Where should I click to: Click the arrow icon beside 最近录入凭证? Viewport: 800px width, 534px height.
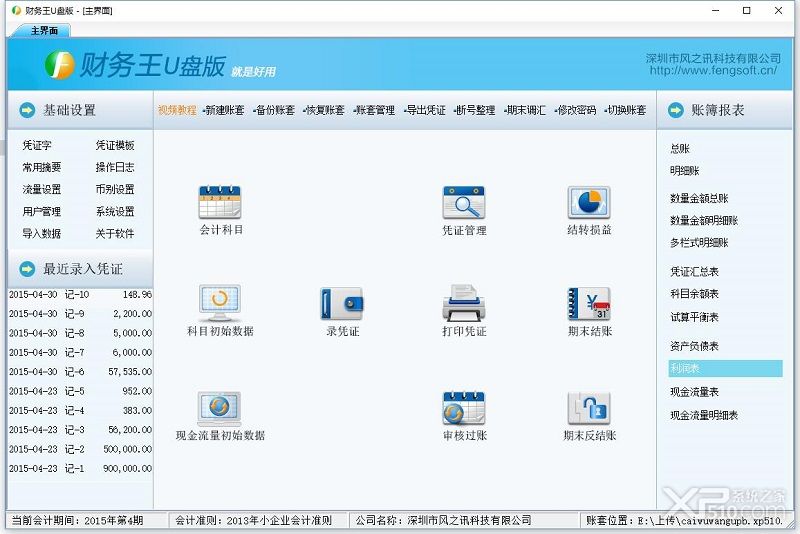[x=27, y=269]
